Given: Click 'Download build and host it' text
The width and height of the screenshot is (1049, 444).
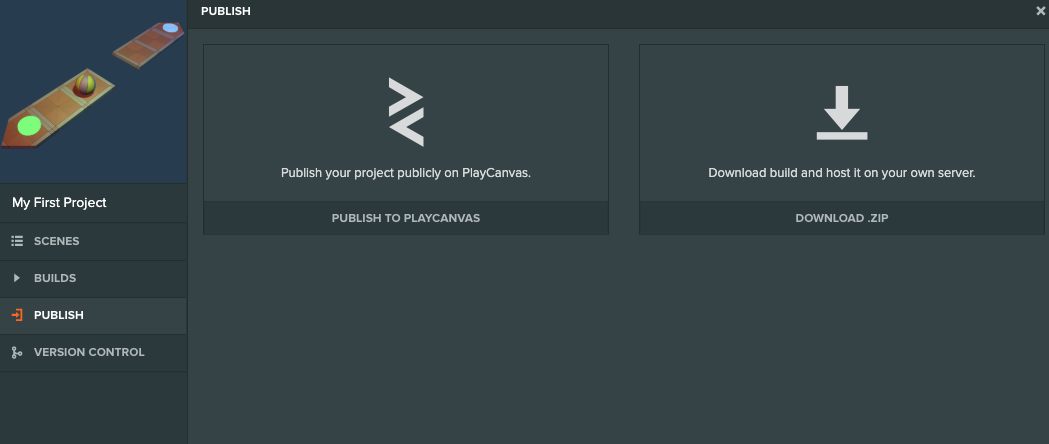Looking at the screenshot, I should tap(842, 173).
